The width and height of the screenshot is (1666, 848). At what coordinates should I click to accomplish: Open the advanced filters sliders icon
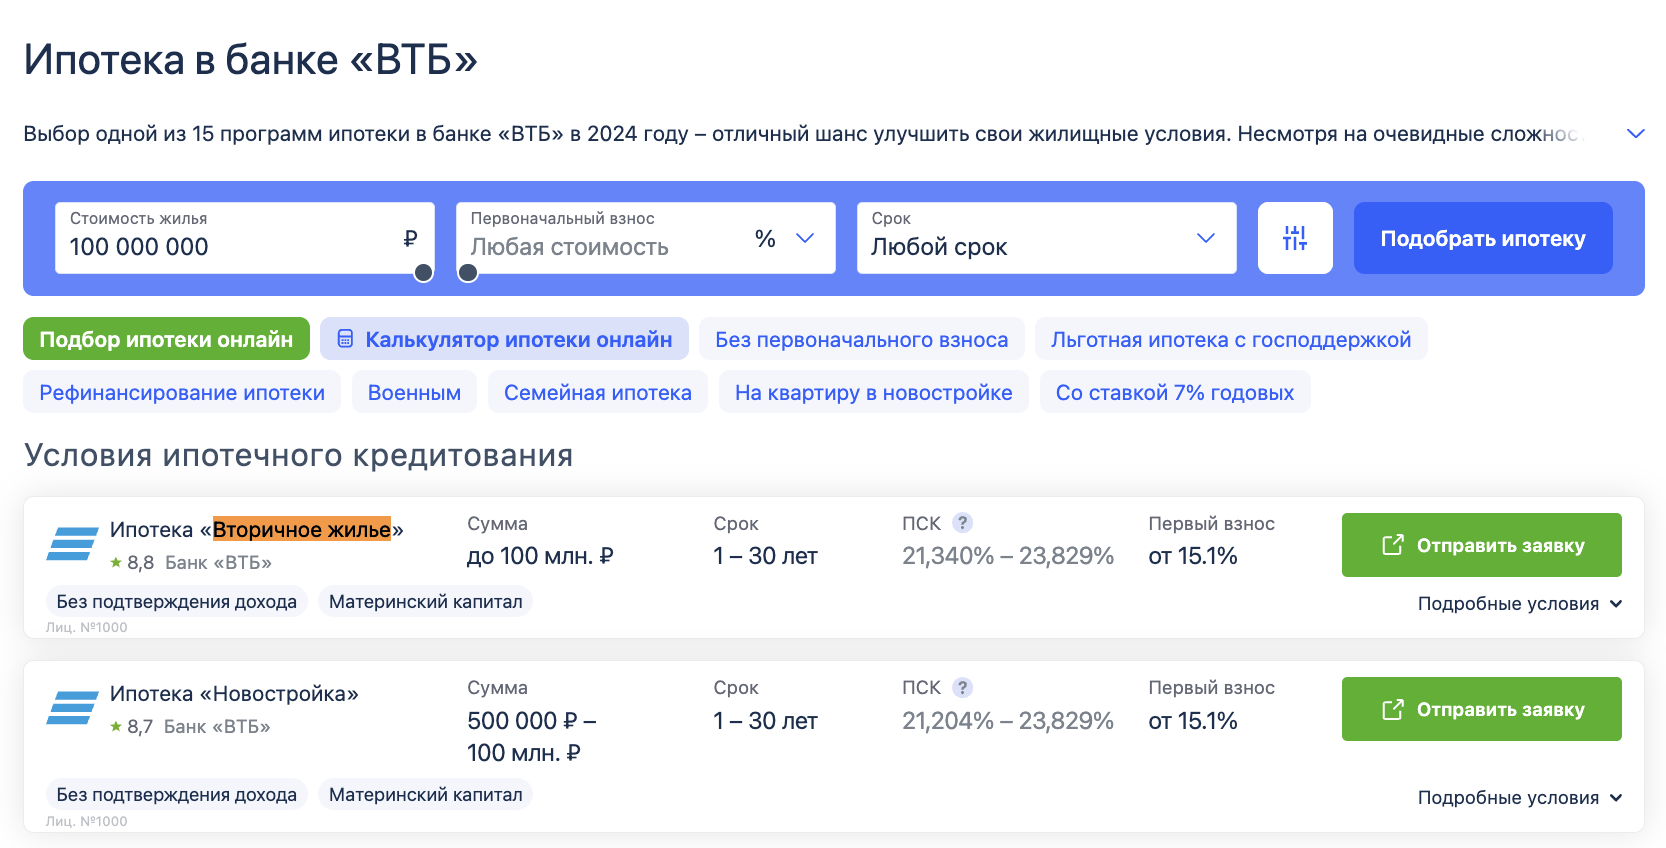click(x=1295, y=238)
